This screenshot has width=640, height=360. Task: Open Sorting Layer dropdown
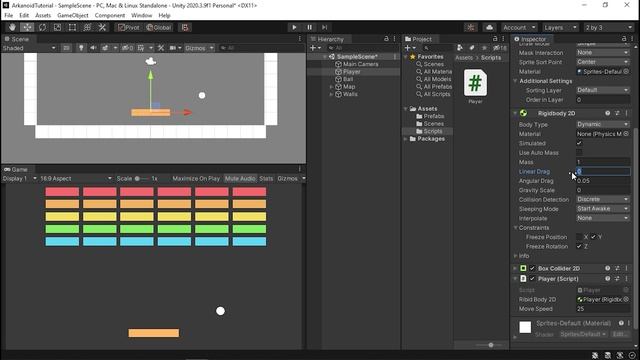click(602, 90)
